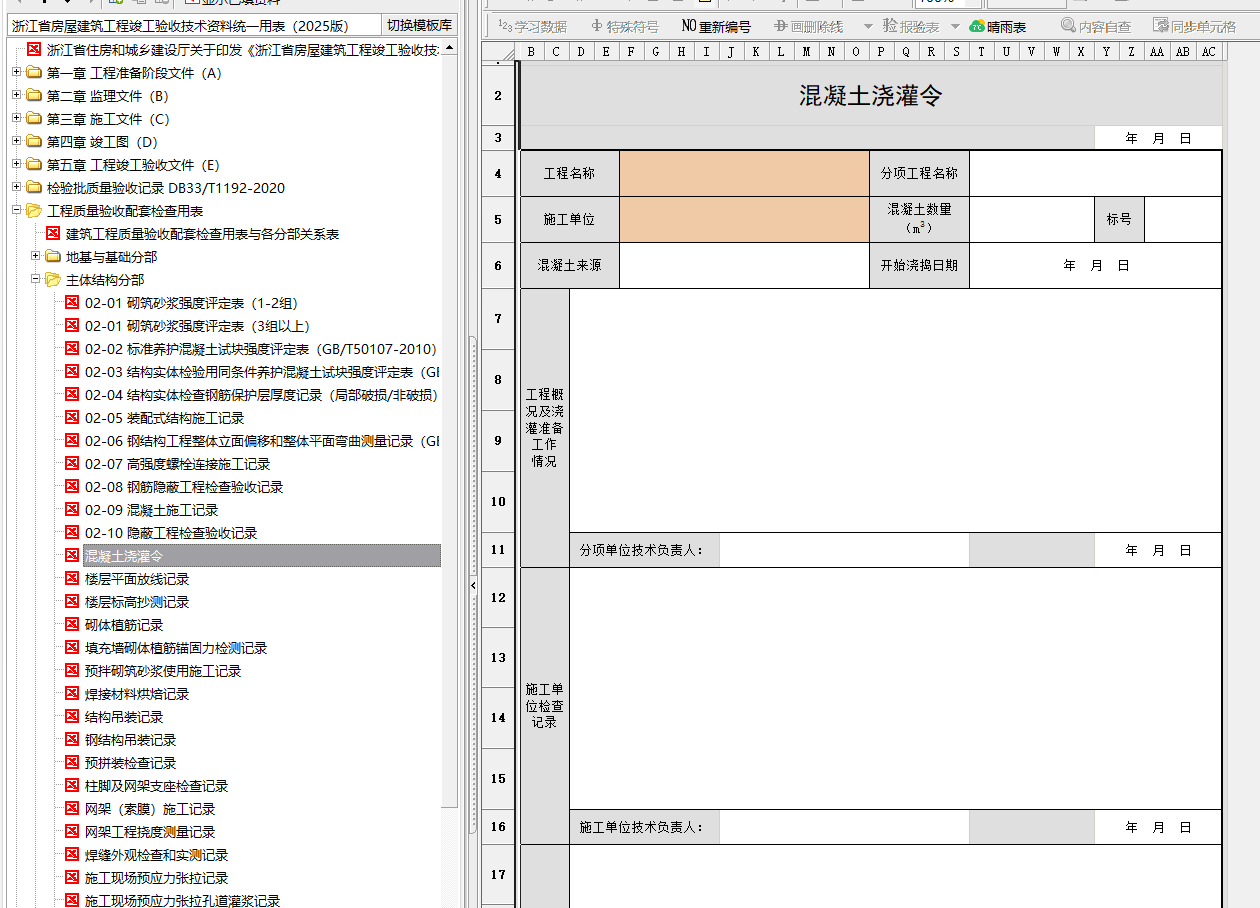The height and width of the screenshot is (908, 1260).
Task: Click tree panel scrollbar up arrow
Action: (450, 48)
